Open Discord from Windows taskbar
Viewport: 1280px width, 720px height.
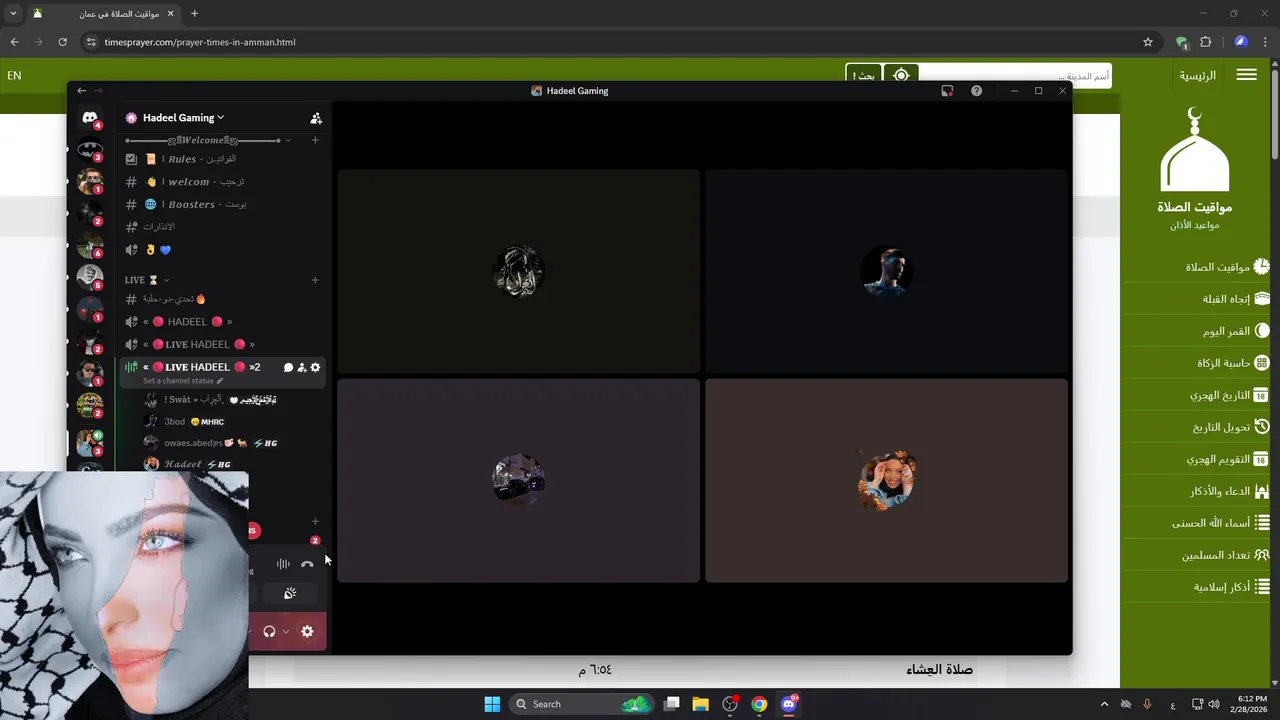coord(789,704)
